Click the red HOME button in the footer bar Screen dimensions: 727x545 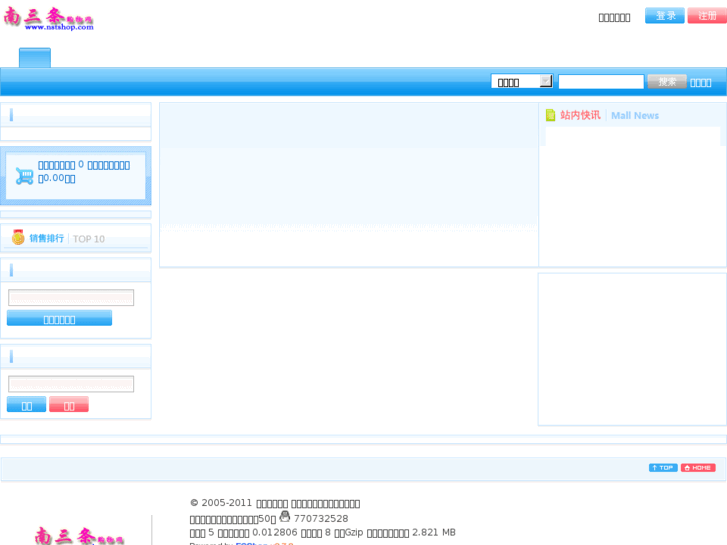pos(698,468)
